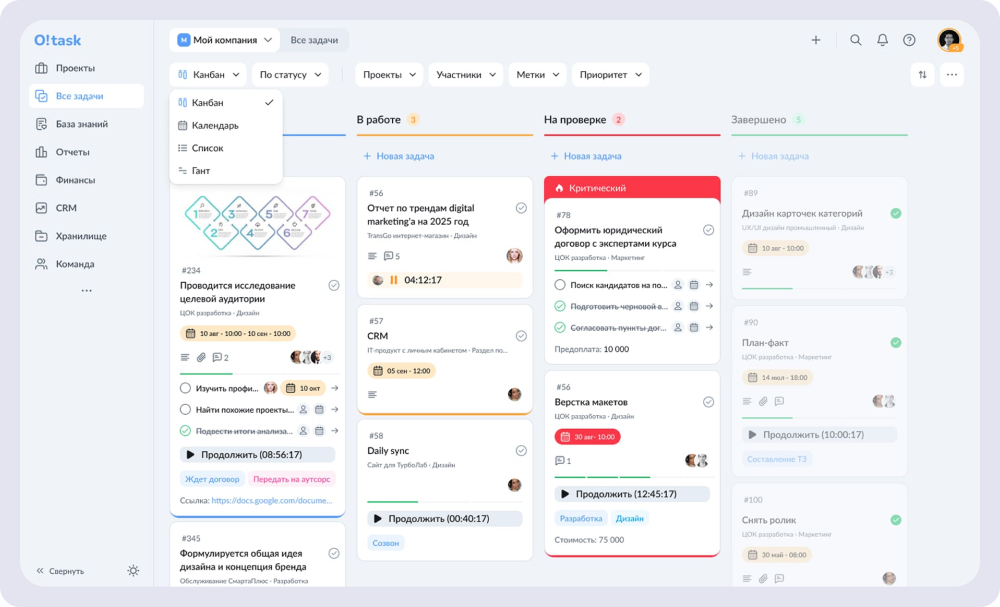This screenshot has height=607, width=1000.
Task: Mark Отчет по трендам digital marketing complete
Action: click(x=521, y=208)
